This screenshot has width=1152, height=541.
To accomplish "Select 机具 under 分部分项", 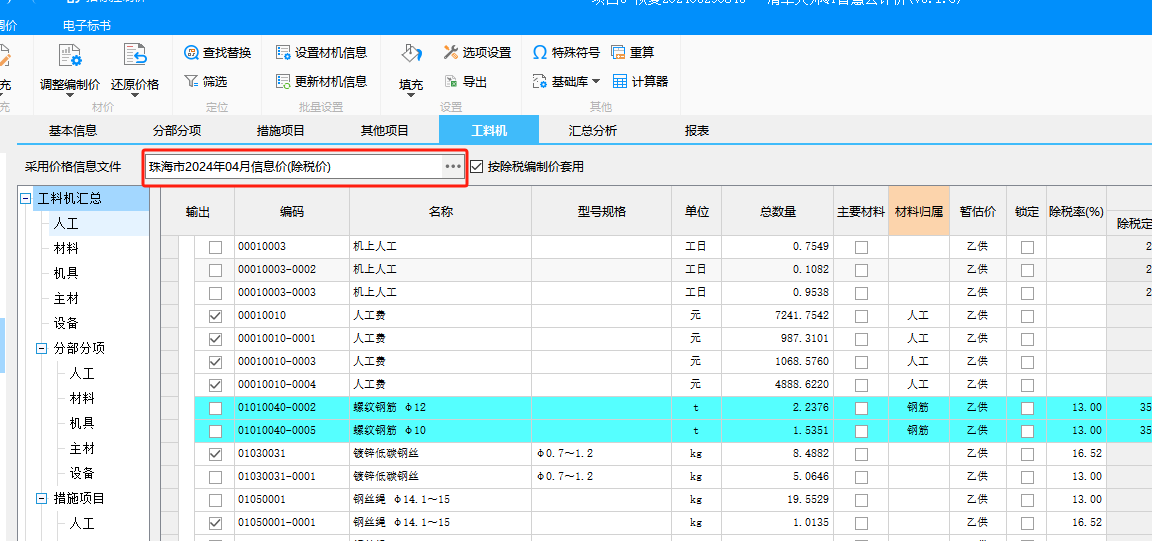I will [82, 423].
